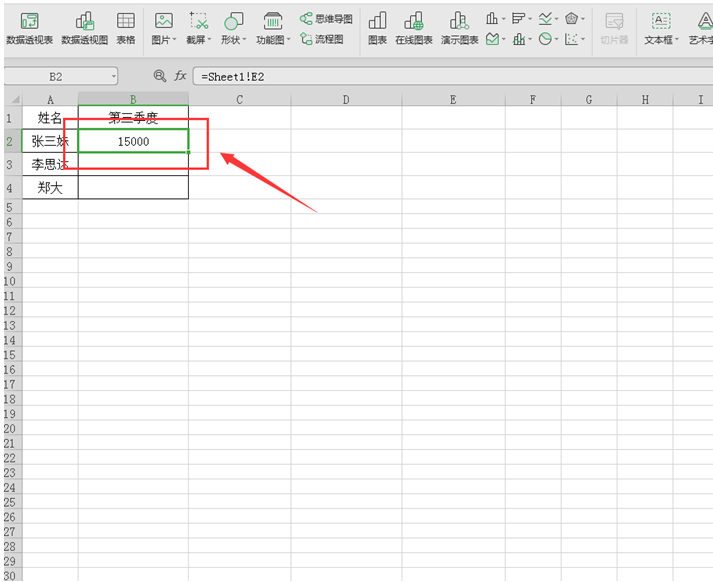Open the fx insert function button
The width and height of the screenshot is (713, 582).
pyautogui.click(x=181, y=75)
